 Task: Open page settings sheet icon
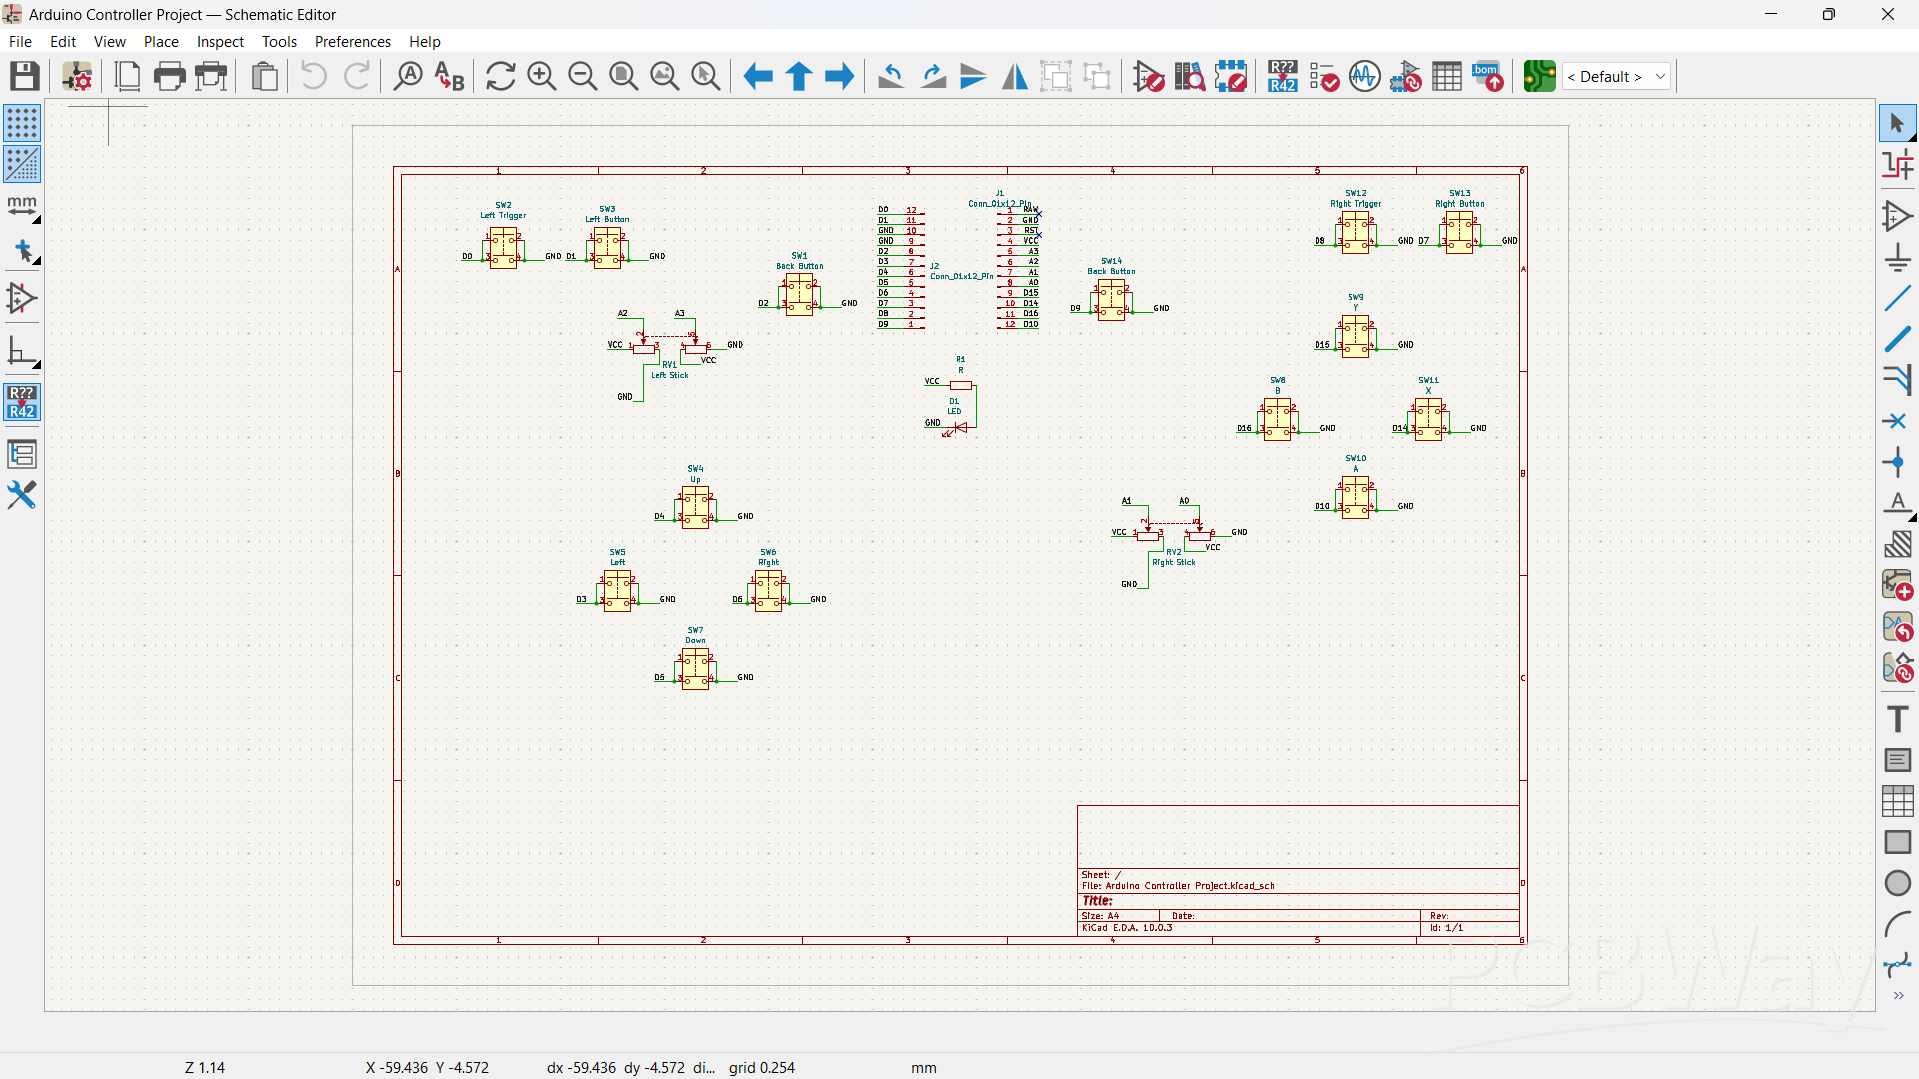(127, 76)
